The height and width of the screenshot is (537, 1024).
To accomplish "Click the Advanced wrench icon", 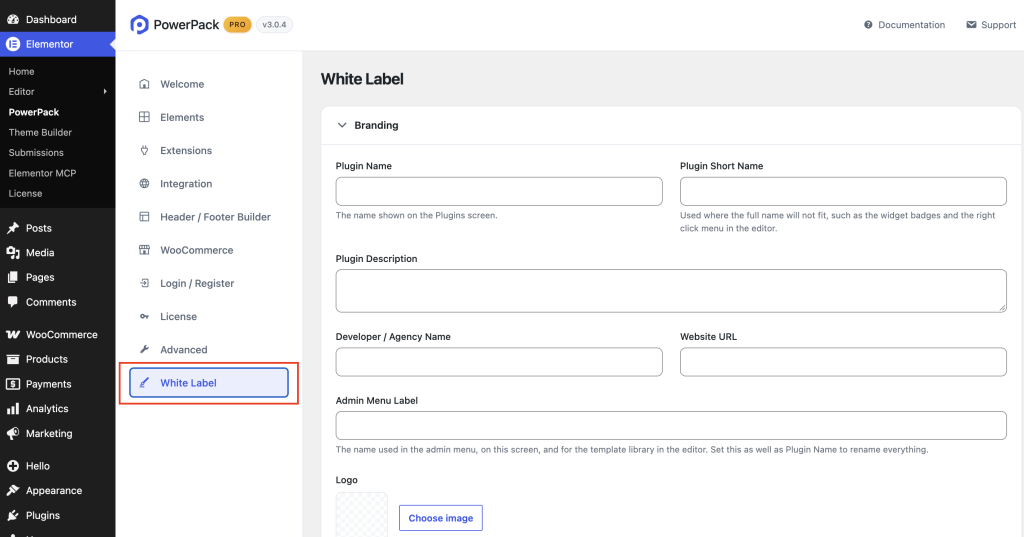I will (x=144, y=350).
